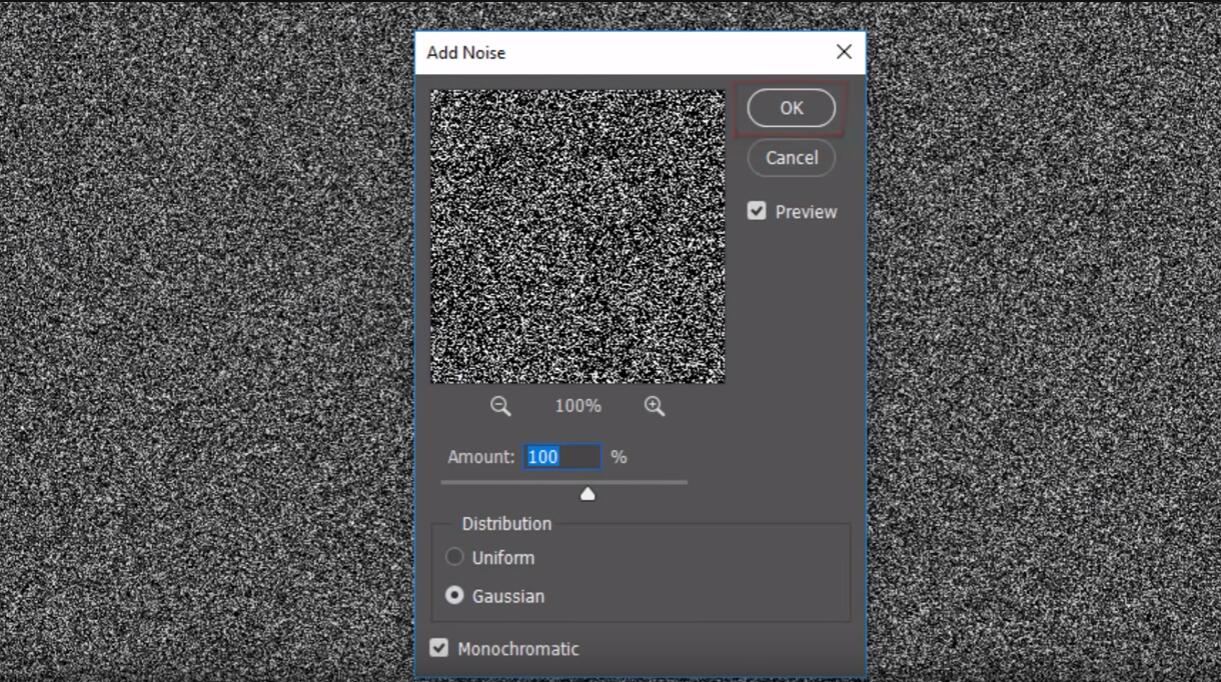This screenshot has width=1221, height=682.
Task: Click the 100% zoom level readout
Action: 578,406
